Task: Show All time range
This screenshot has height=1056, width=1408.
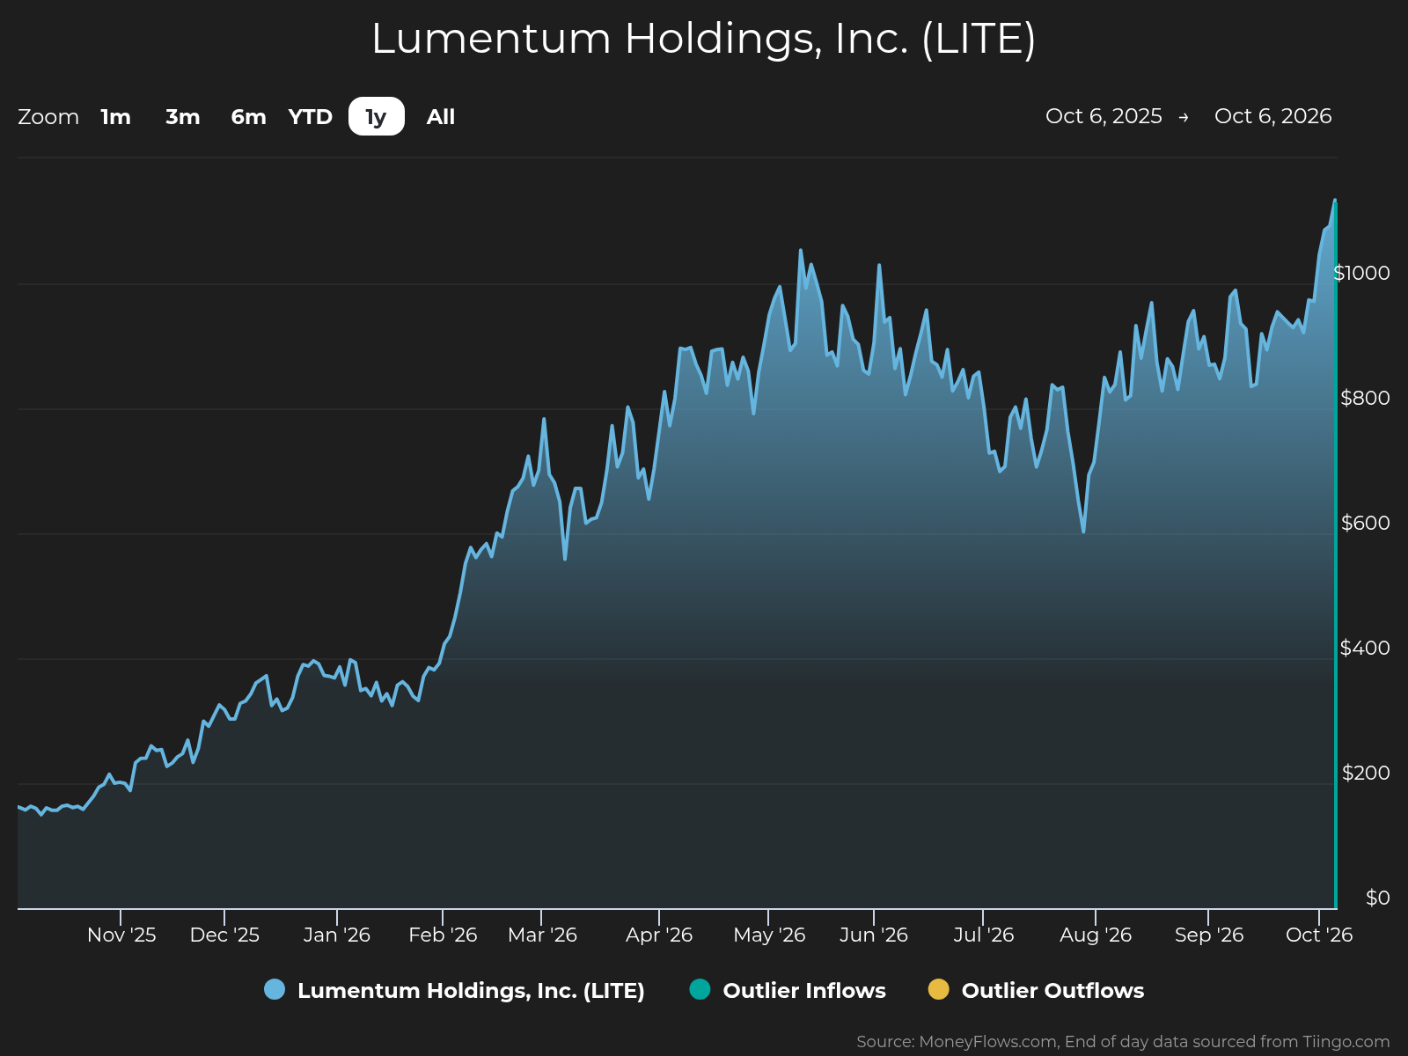Action: click(x=441, y=117)
